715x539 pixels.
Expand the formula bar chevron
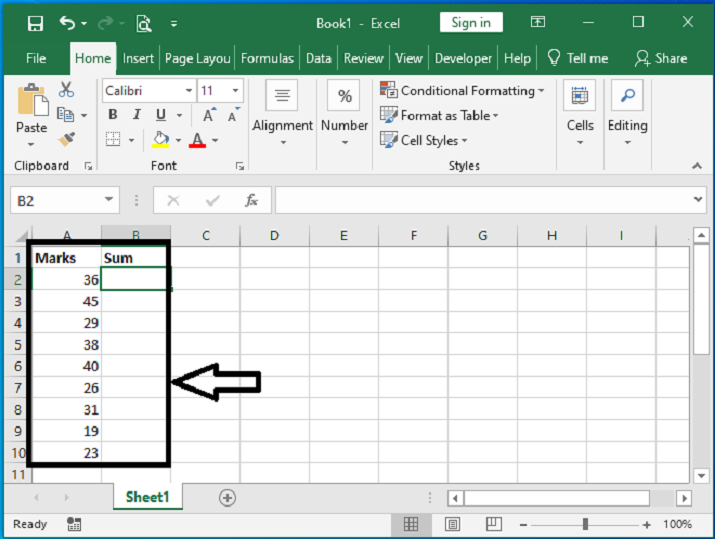pyautogui.click(x=698, y=199)
